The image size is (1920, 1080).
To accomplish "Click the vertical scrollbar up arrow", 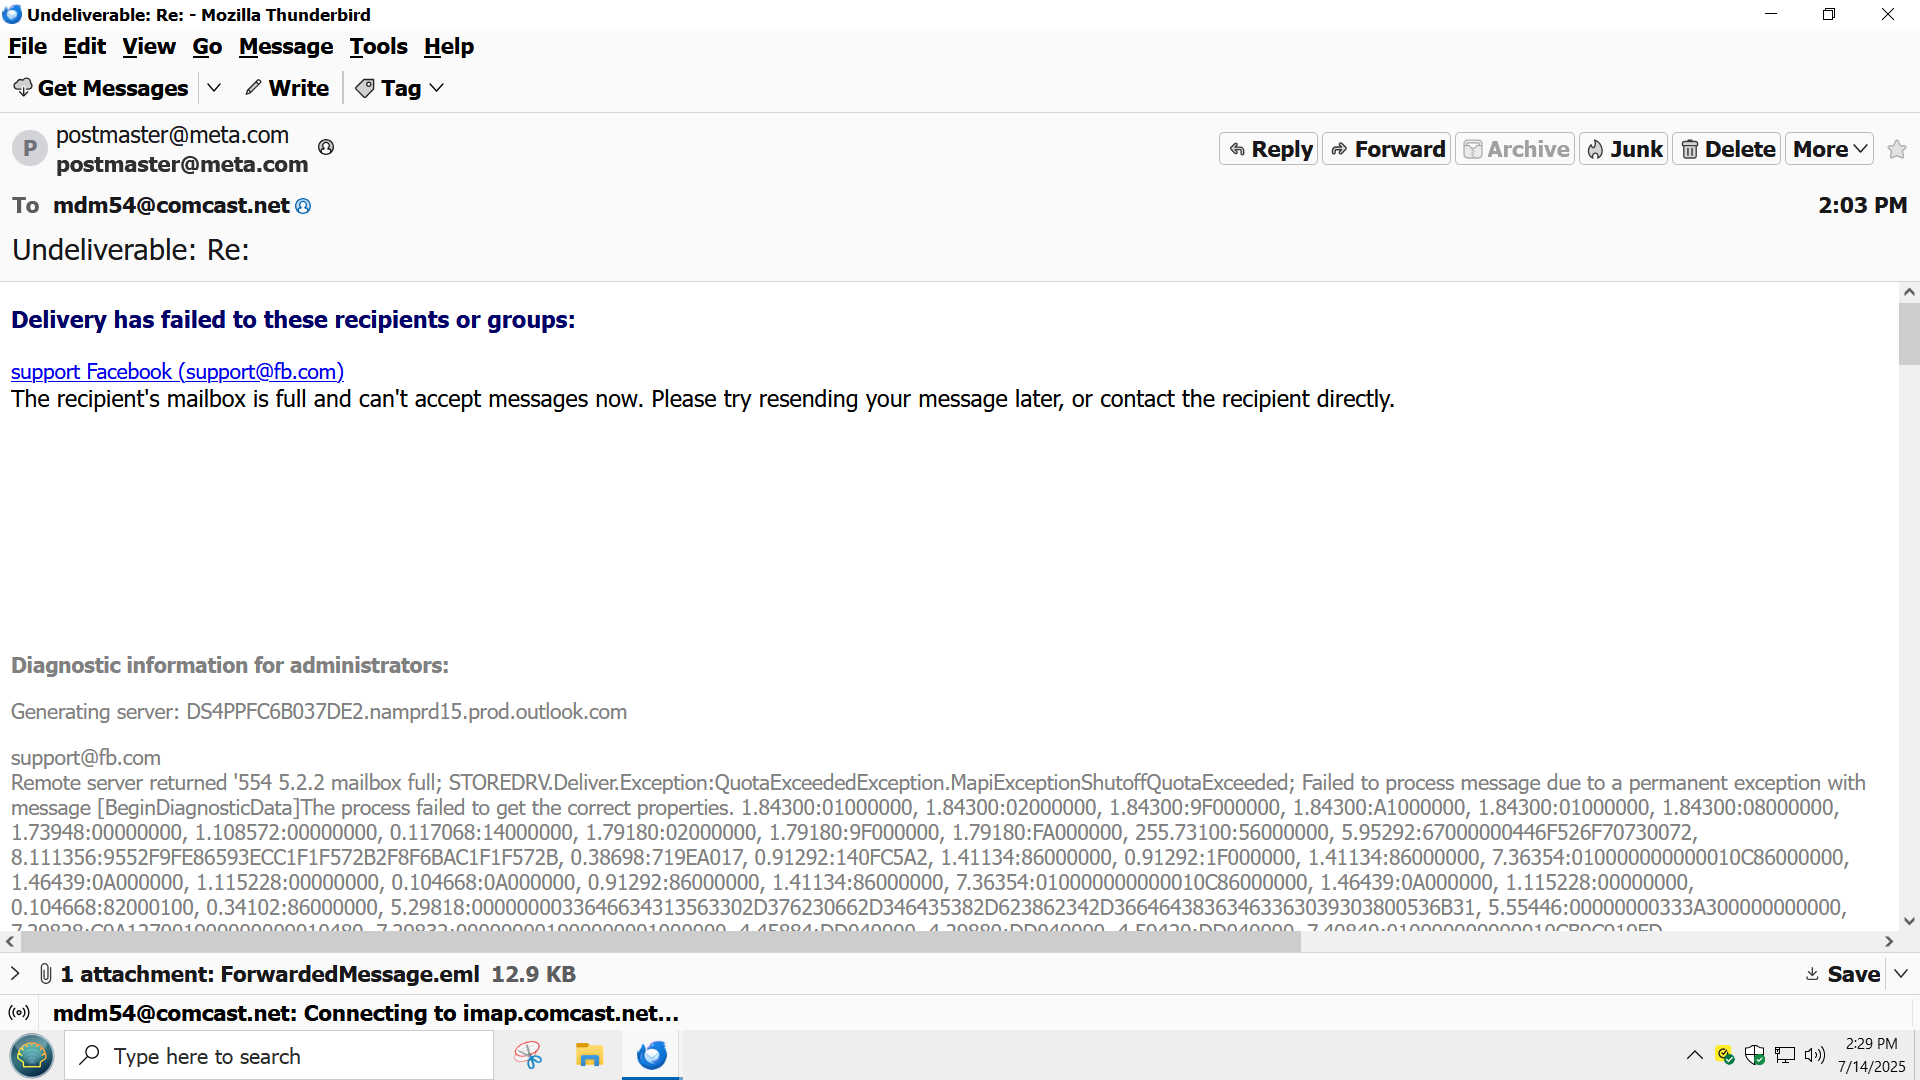I will click(x=1909, y=292).
